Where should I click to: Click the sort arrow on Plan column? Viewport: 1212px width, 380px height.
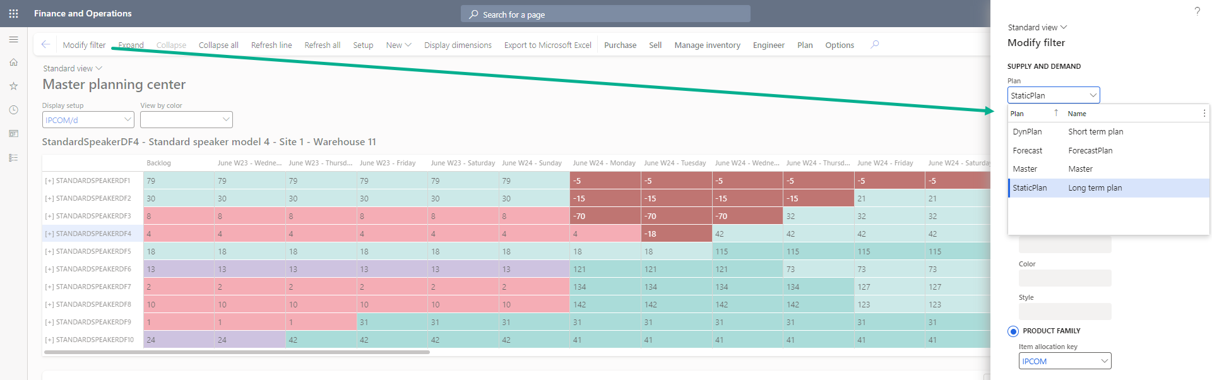coord(1056,114)
